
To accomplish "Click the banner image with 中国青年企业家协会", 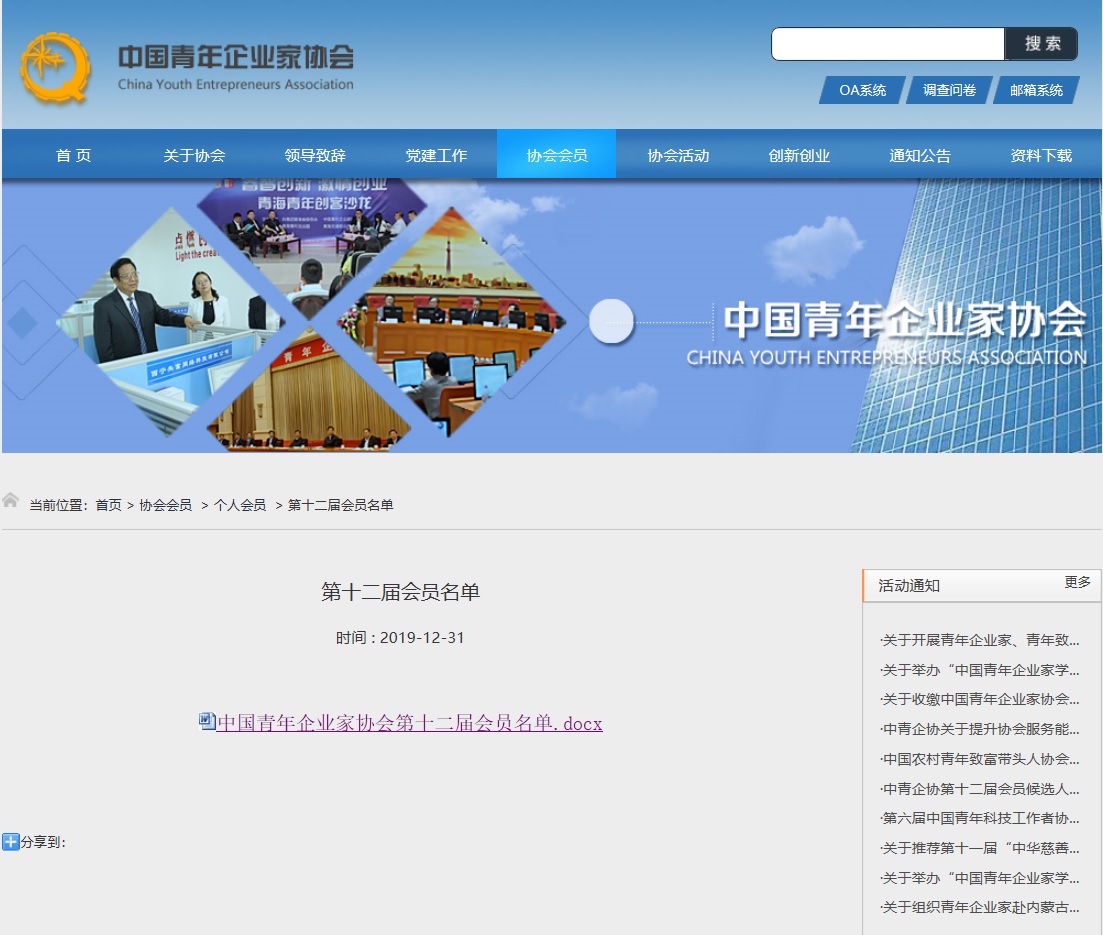I will pos(551,316).
